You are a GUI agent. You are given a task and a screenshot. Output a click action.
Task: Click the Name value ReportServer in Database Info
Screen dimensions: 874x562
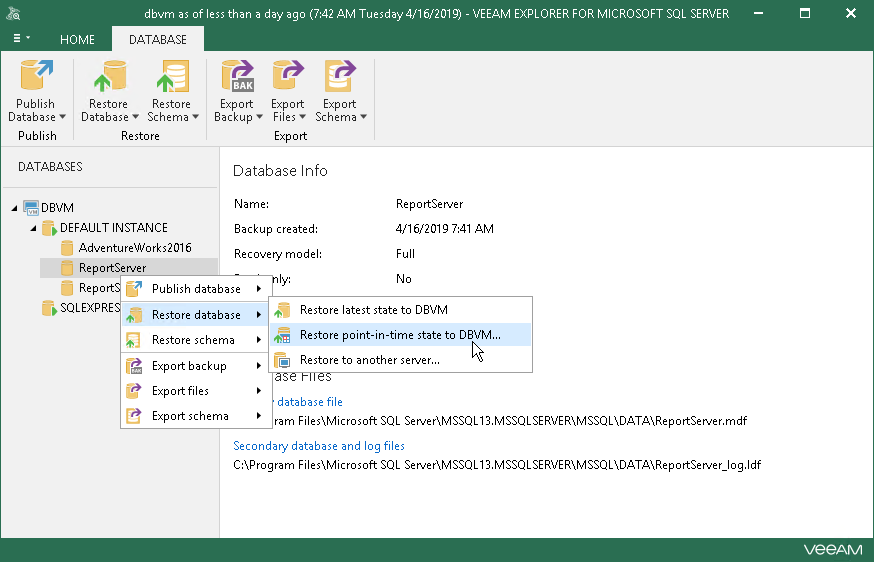coord(429,204)
